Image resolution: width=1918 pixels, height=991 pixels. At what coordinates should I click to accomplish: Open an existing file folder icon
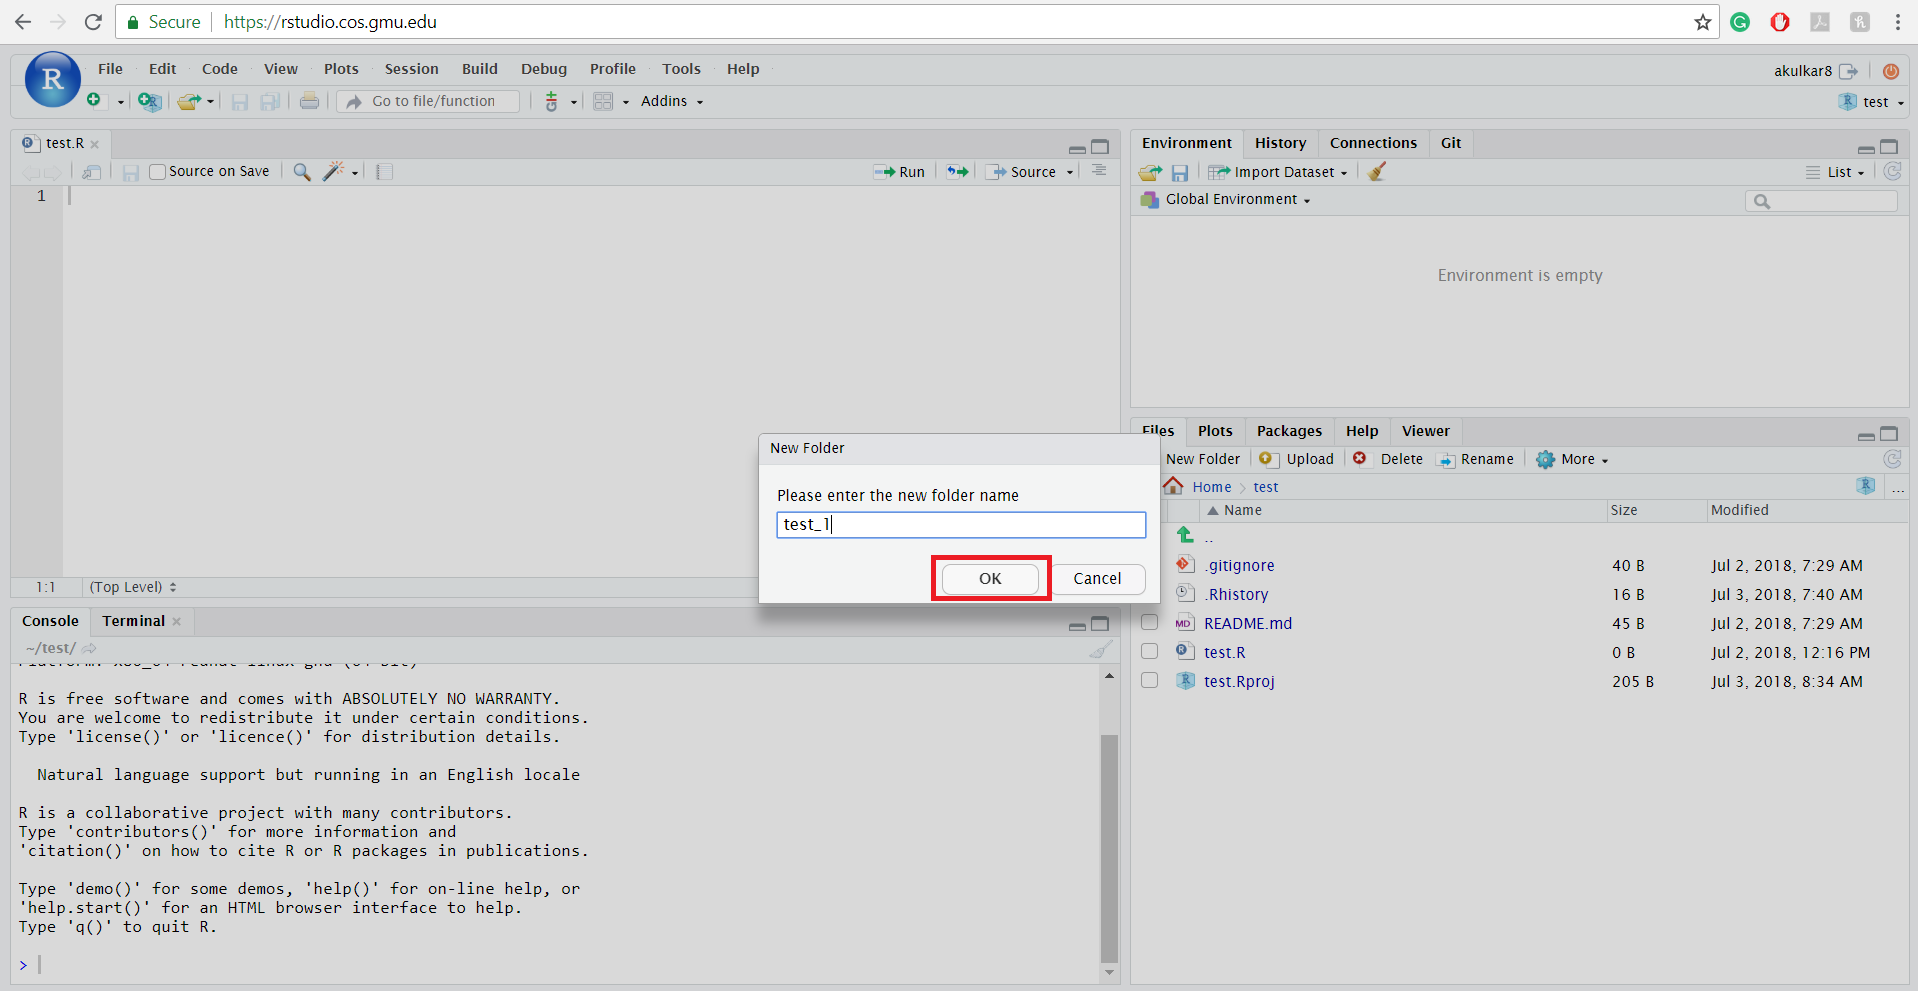point(188,101)
